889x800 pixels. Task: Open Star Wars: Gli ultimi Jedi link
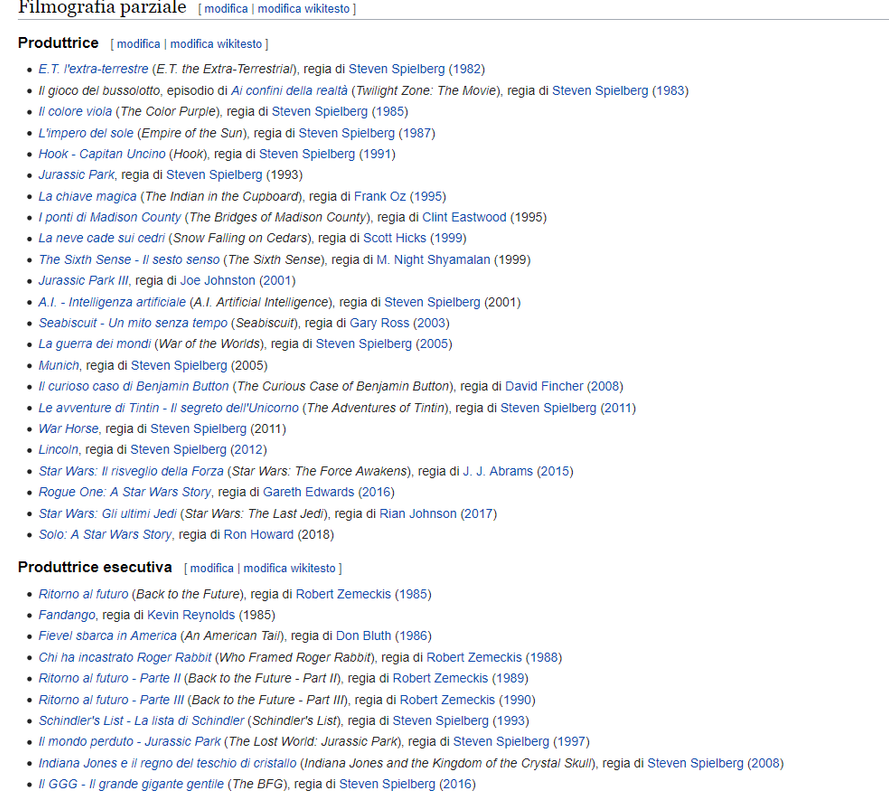pos(107,514)
